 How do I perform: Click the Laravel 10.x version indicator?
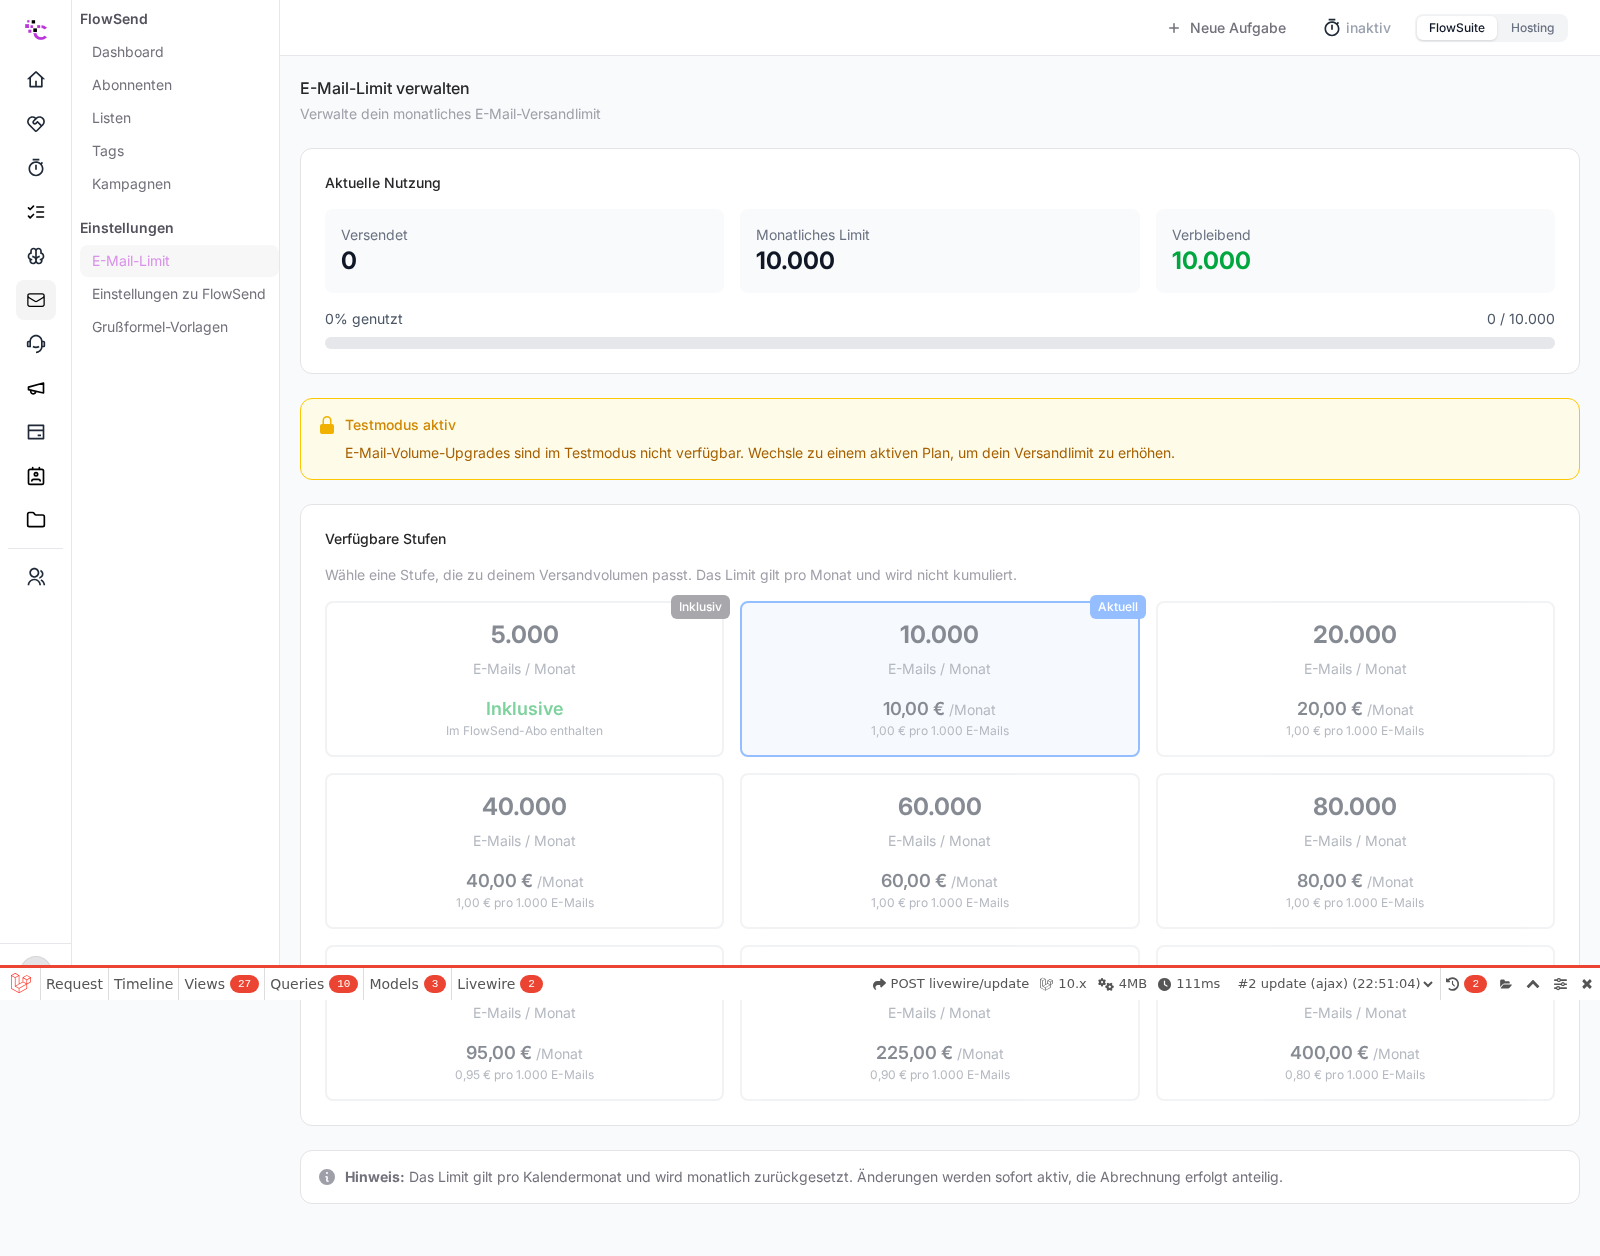tap(1063, 984)
